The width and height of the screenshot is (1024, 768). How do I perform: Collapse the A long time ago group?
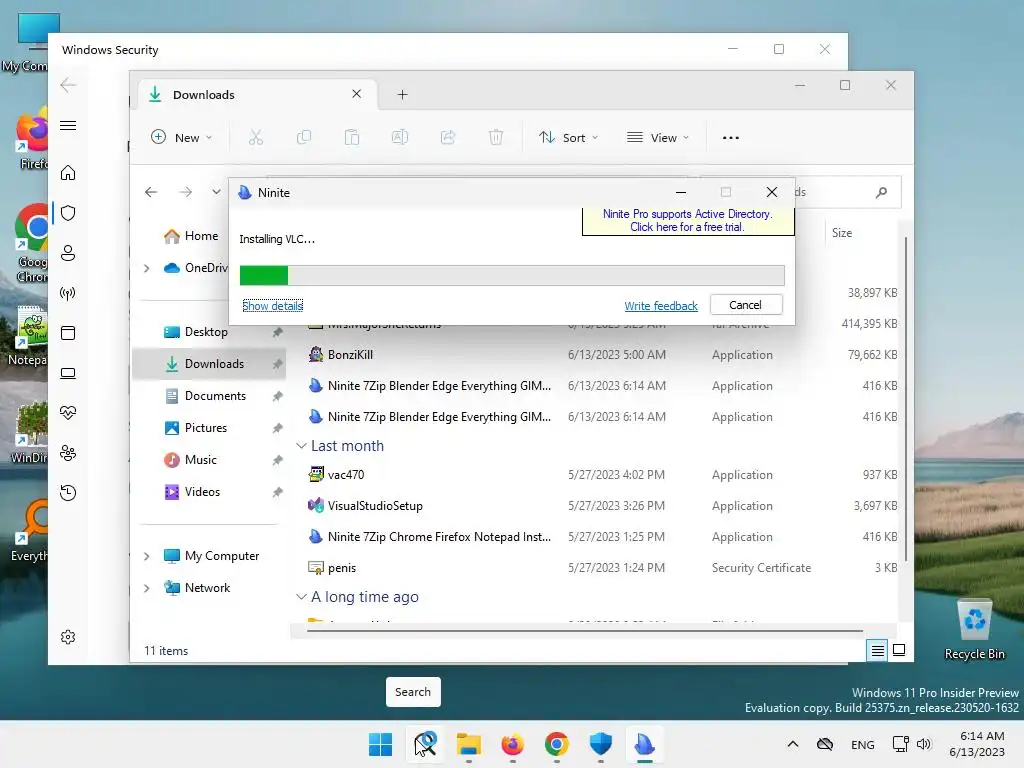(x=301, y=597)
